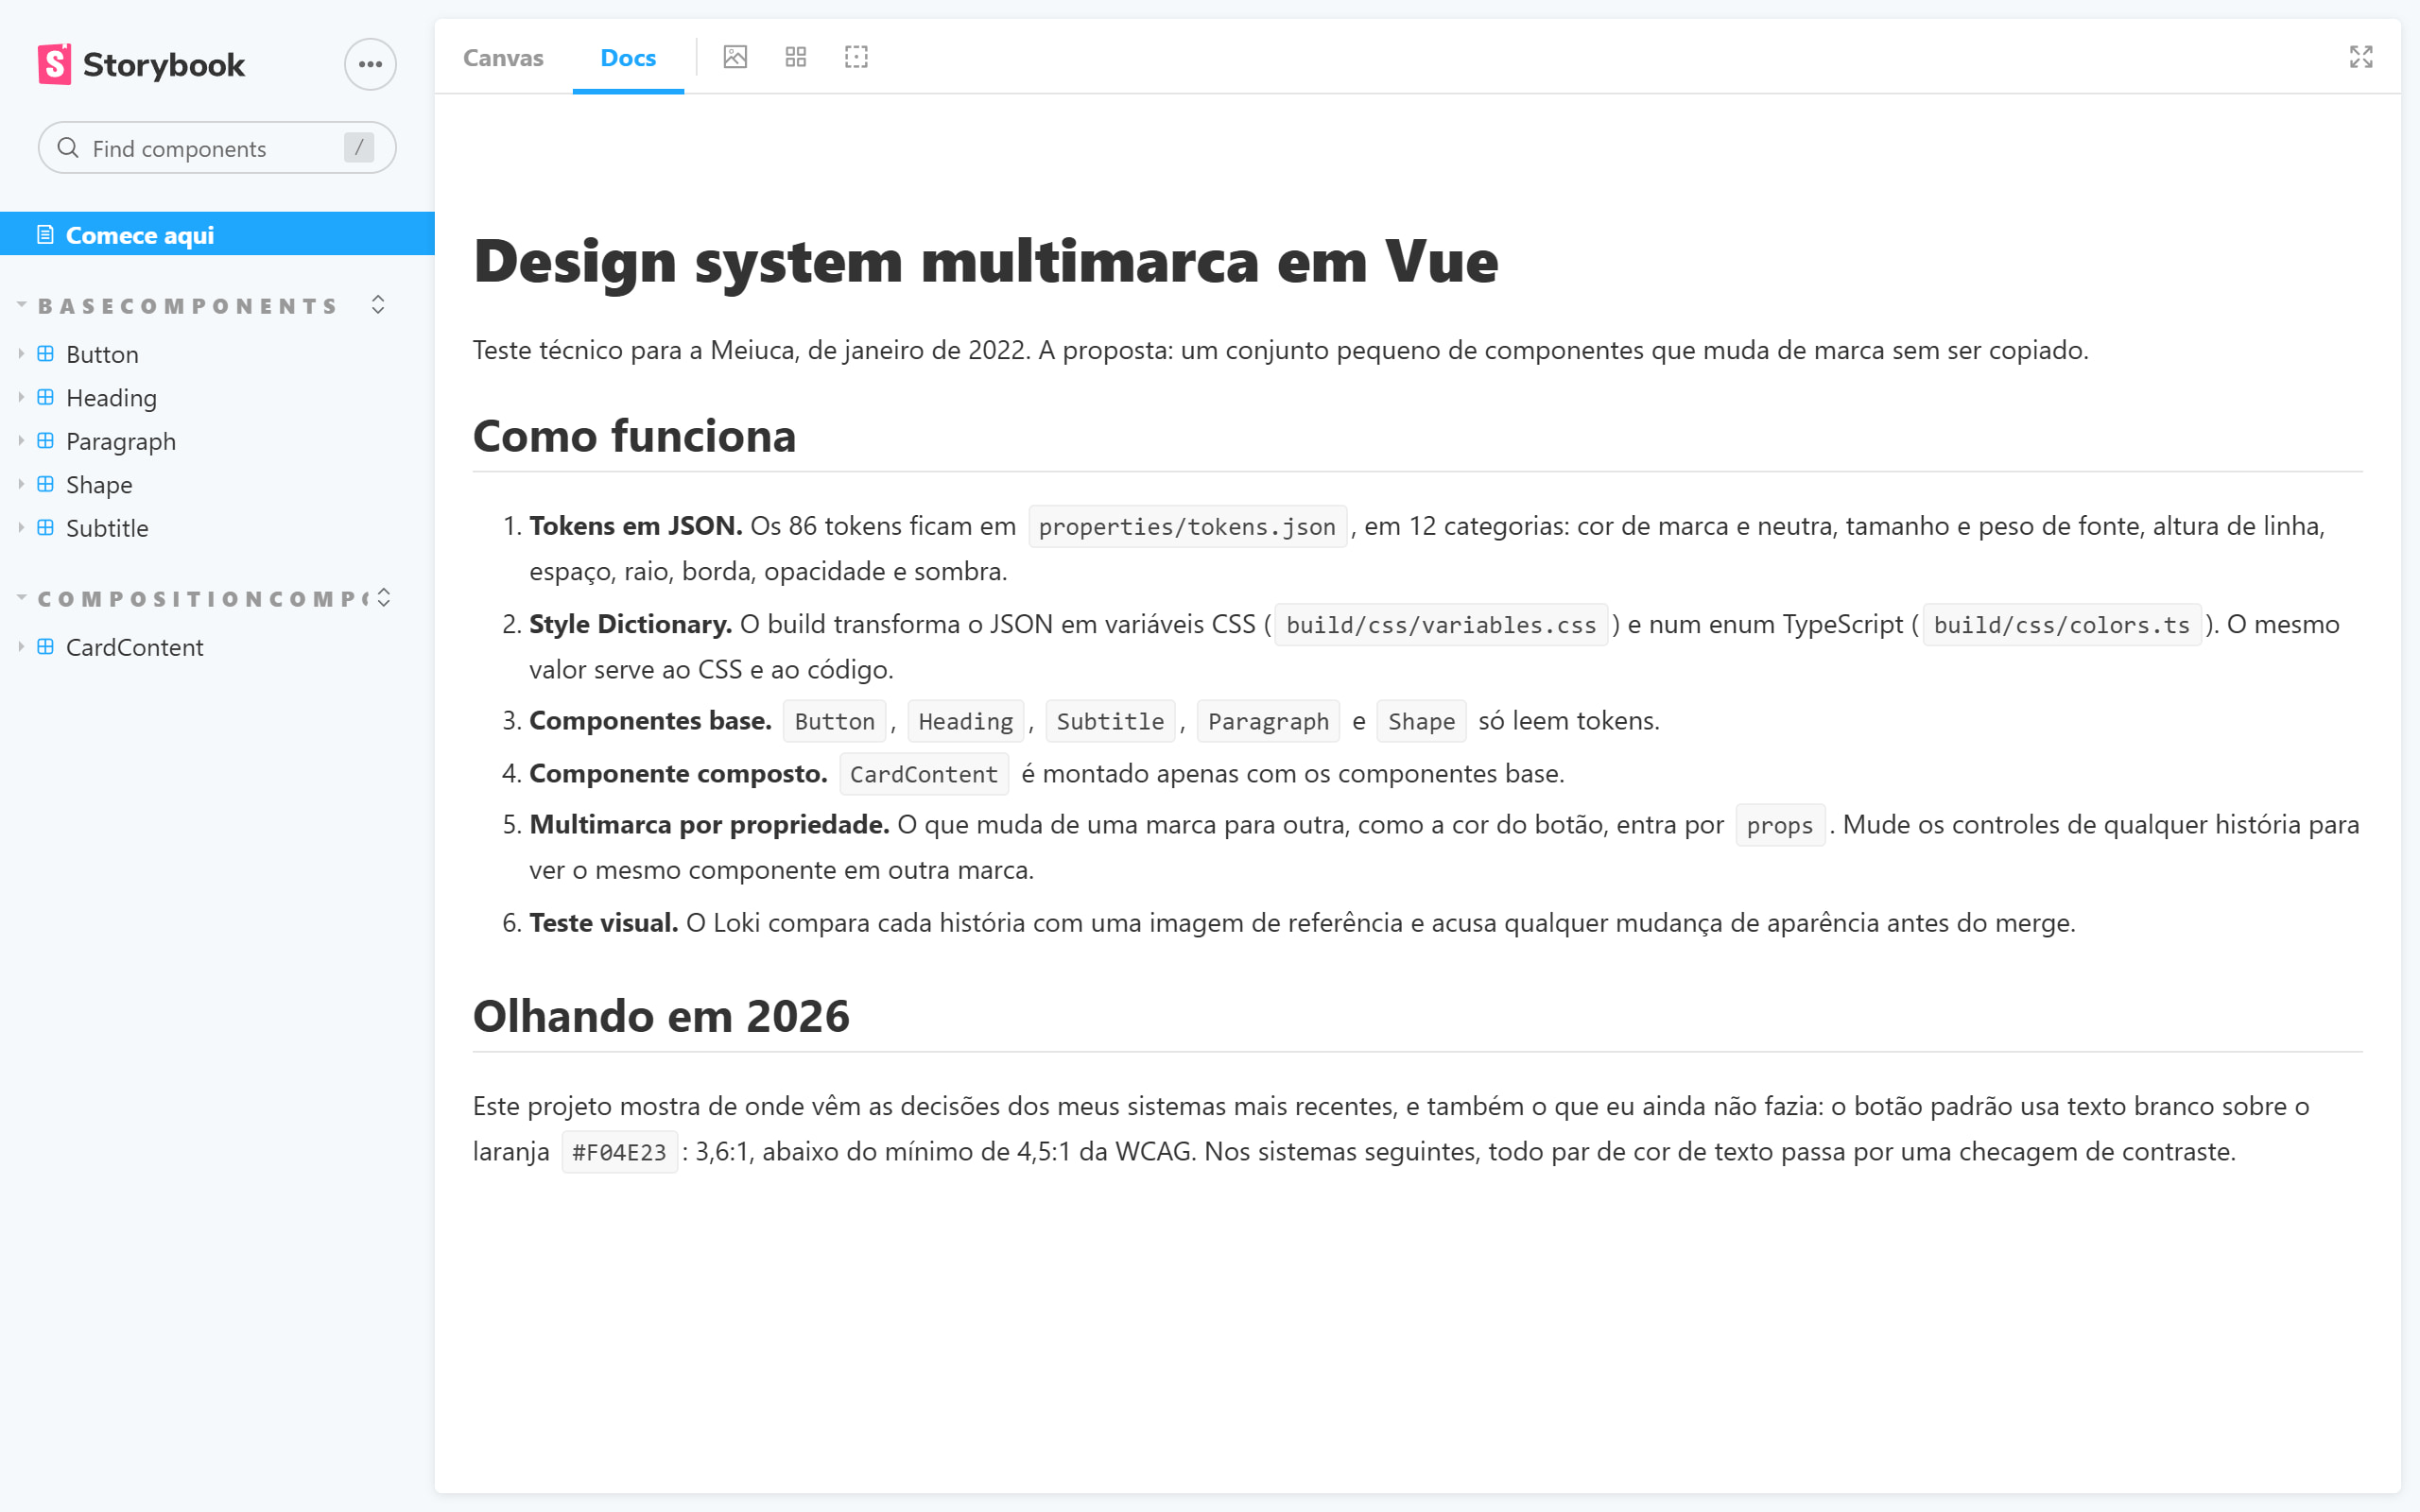Click the build/css/variables.css code snippet

[x=1441, y=625]
